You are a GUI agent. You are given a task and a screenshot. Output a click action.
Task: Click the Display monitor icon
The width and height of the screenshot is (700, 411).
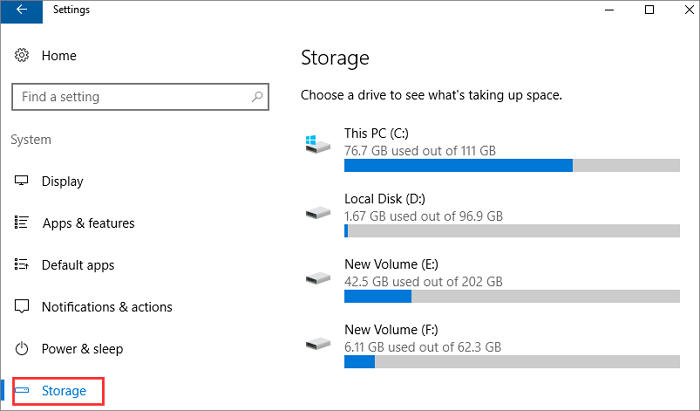[21, 181]
